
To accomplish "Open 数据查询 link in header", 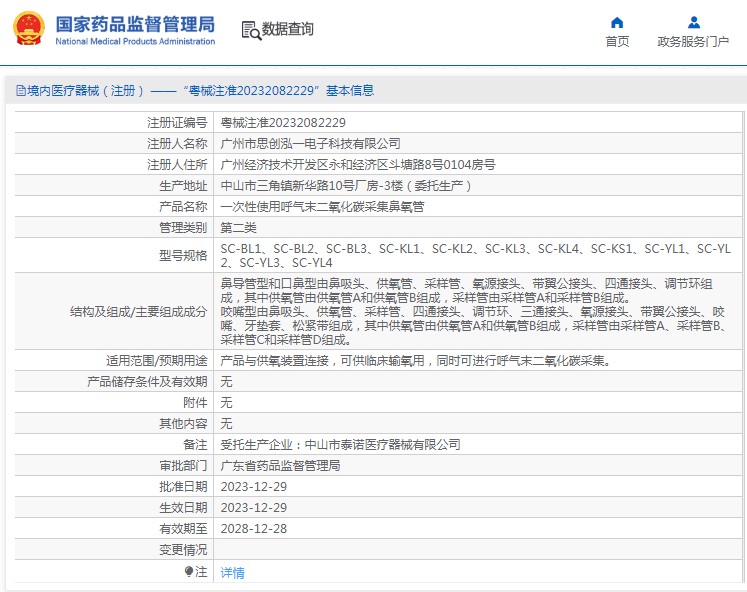I will coord(287,29).
